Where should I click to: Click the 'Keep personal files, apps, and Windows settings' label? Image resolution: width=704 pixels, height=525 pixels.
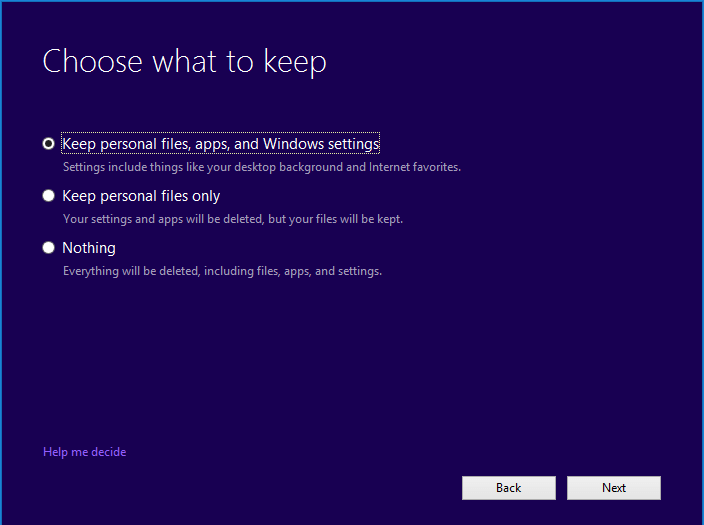[x=220, y=144]
